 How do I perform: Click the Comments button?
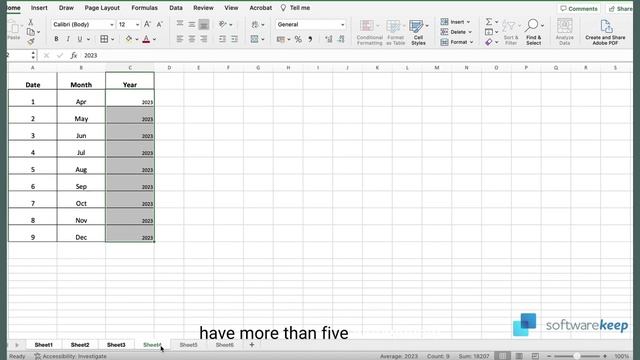click(579, 9)
